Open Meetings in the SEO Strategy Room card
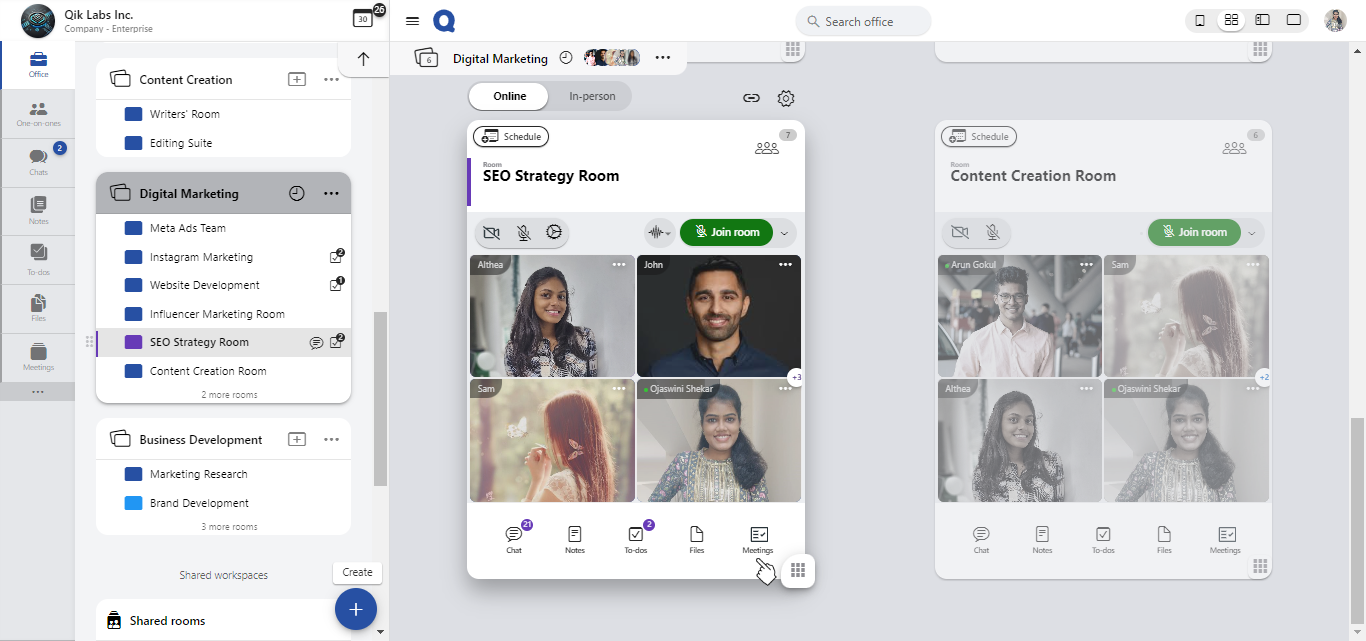This screenshot has height=641, width=1366. coord(758,539)
